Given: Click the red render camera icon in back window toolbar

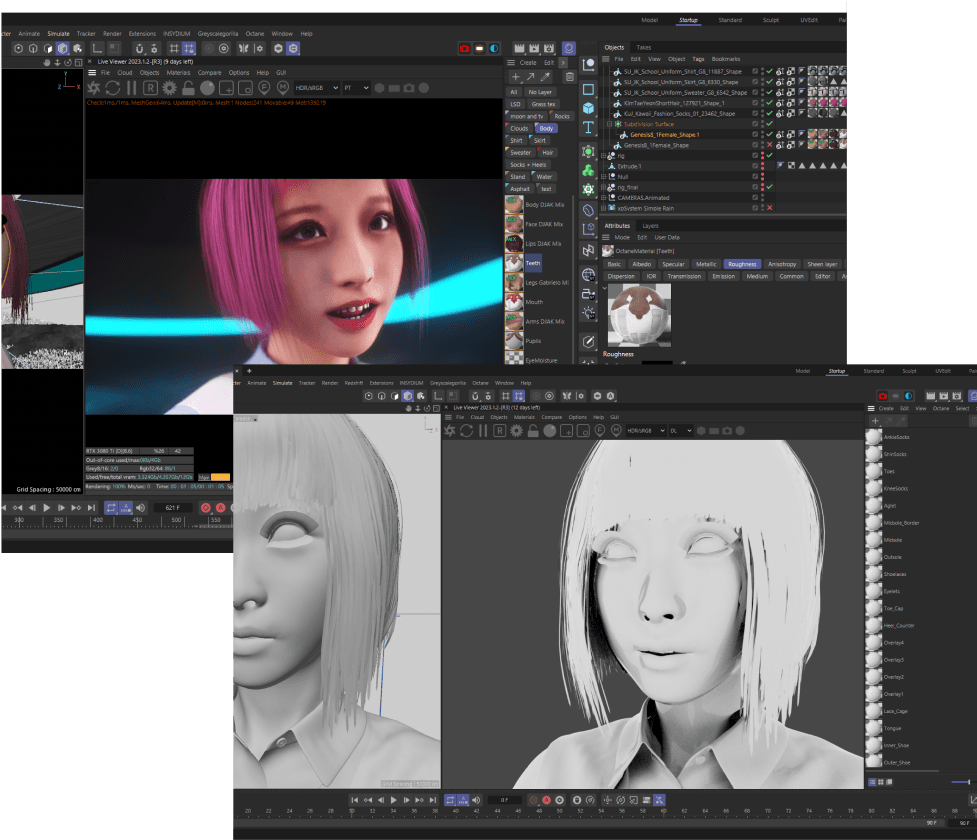Looking at the screenshot, I should [465, 48].
